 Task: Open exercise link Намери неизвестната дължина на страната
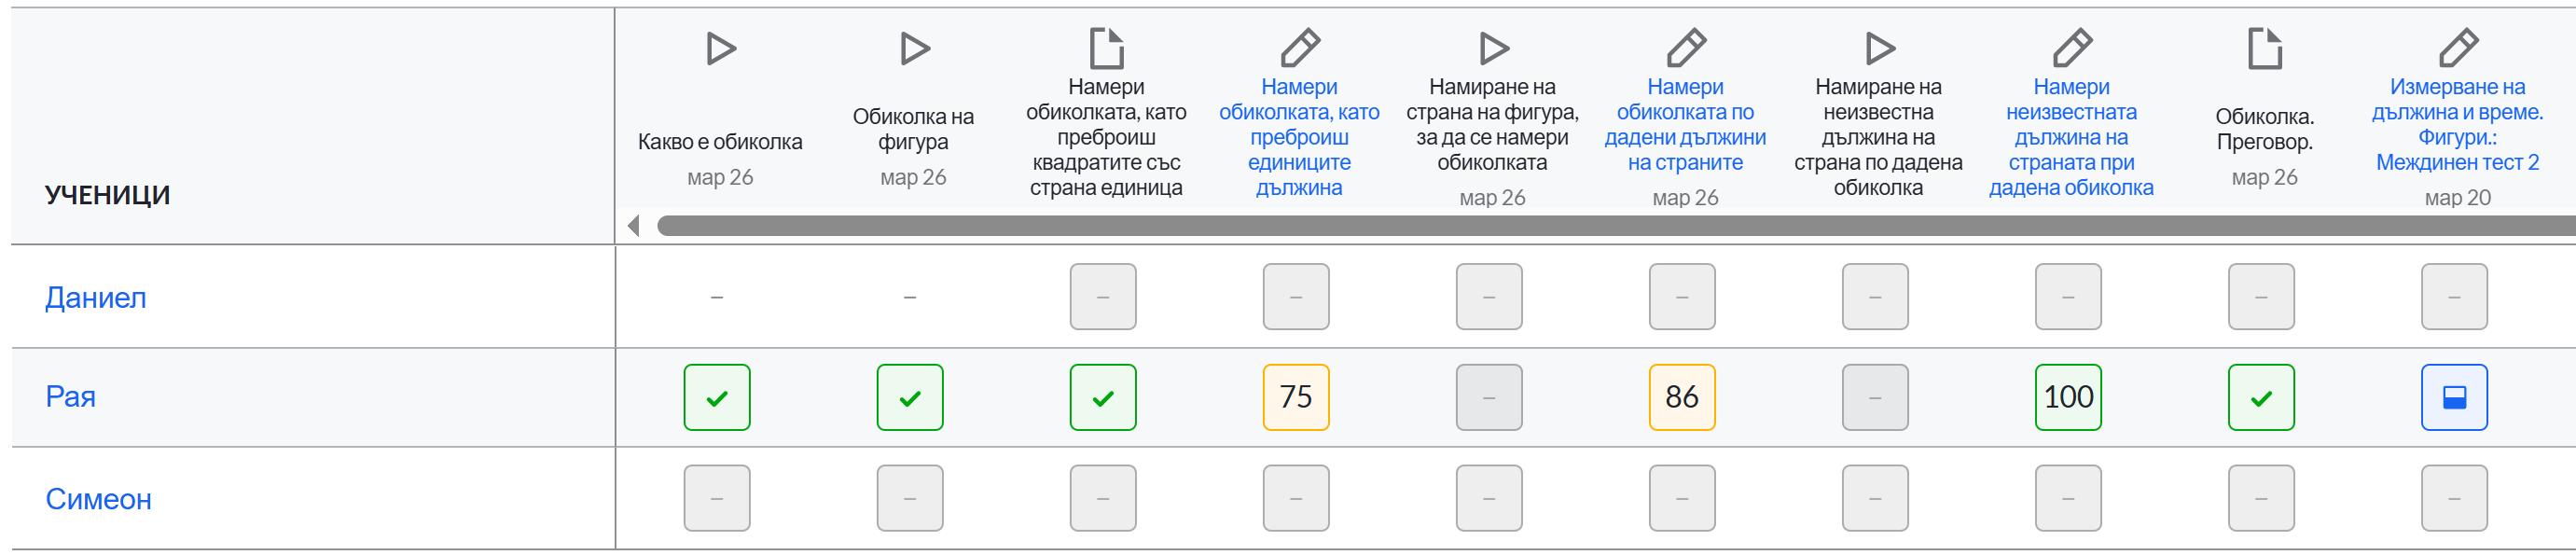coord(2071,137)
